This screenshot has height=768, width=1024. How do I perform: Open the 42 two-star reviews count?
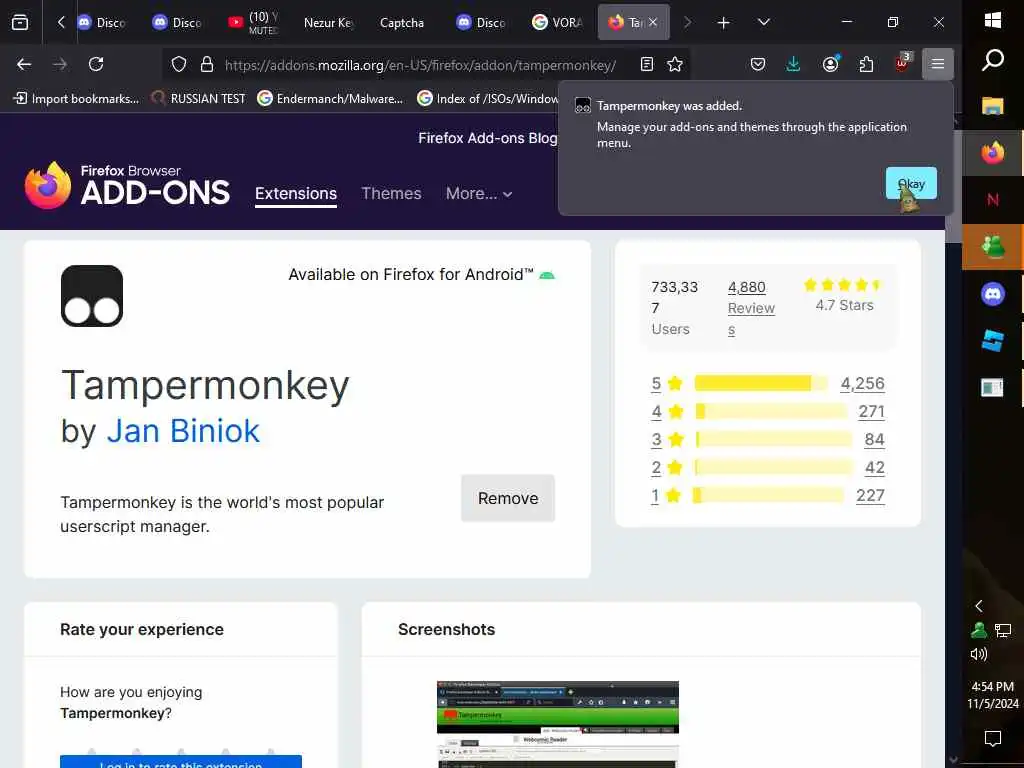click(x=874, y=468)
